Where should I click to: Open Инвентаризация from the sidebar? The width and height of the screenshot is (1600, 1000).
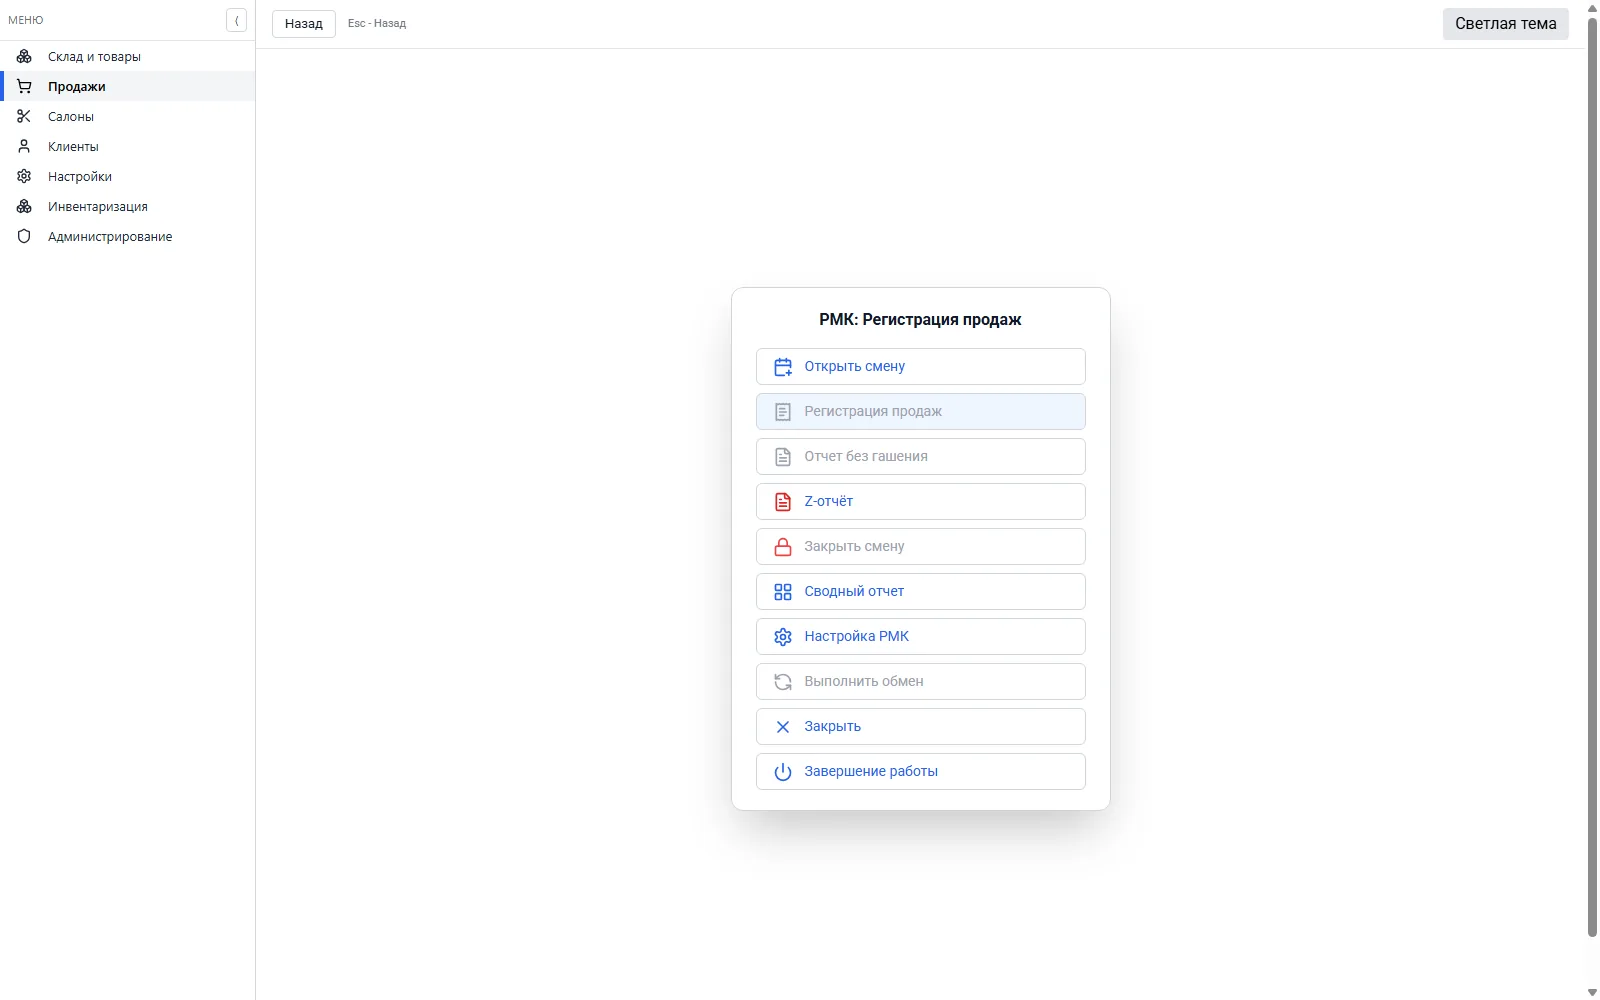coord(128,206)
